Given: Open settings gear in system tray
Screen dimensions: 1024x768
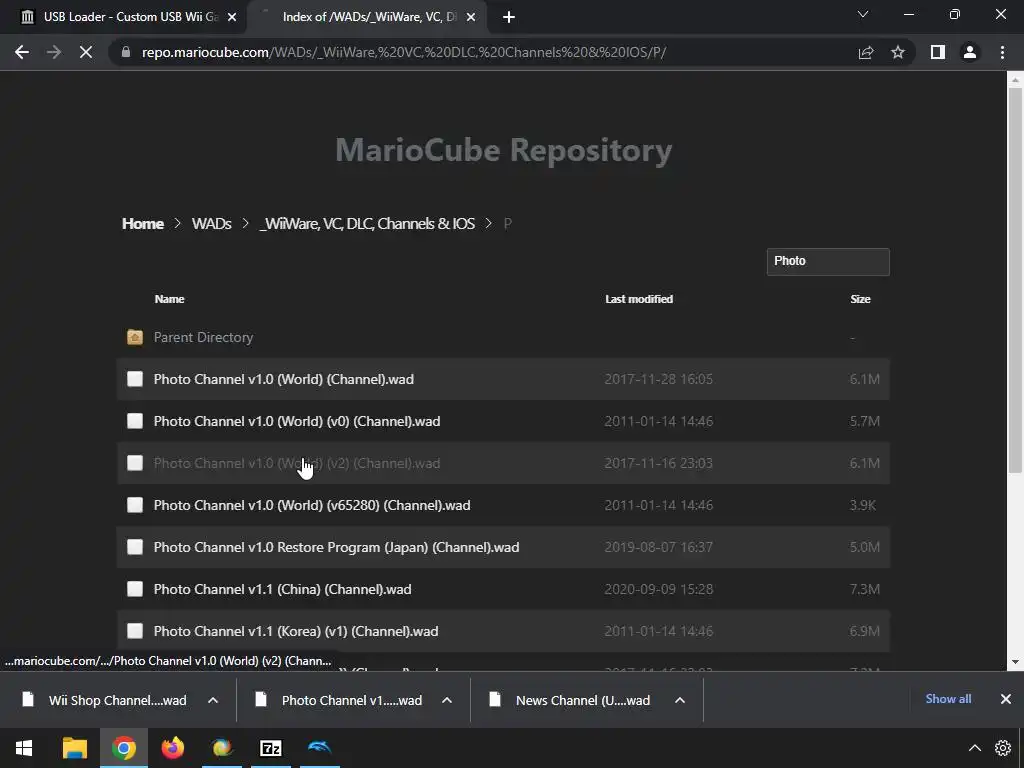Looking at the screenshot, I should tap(1003, 748).
